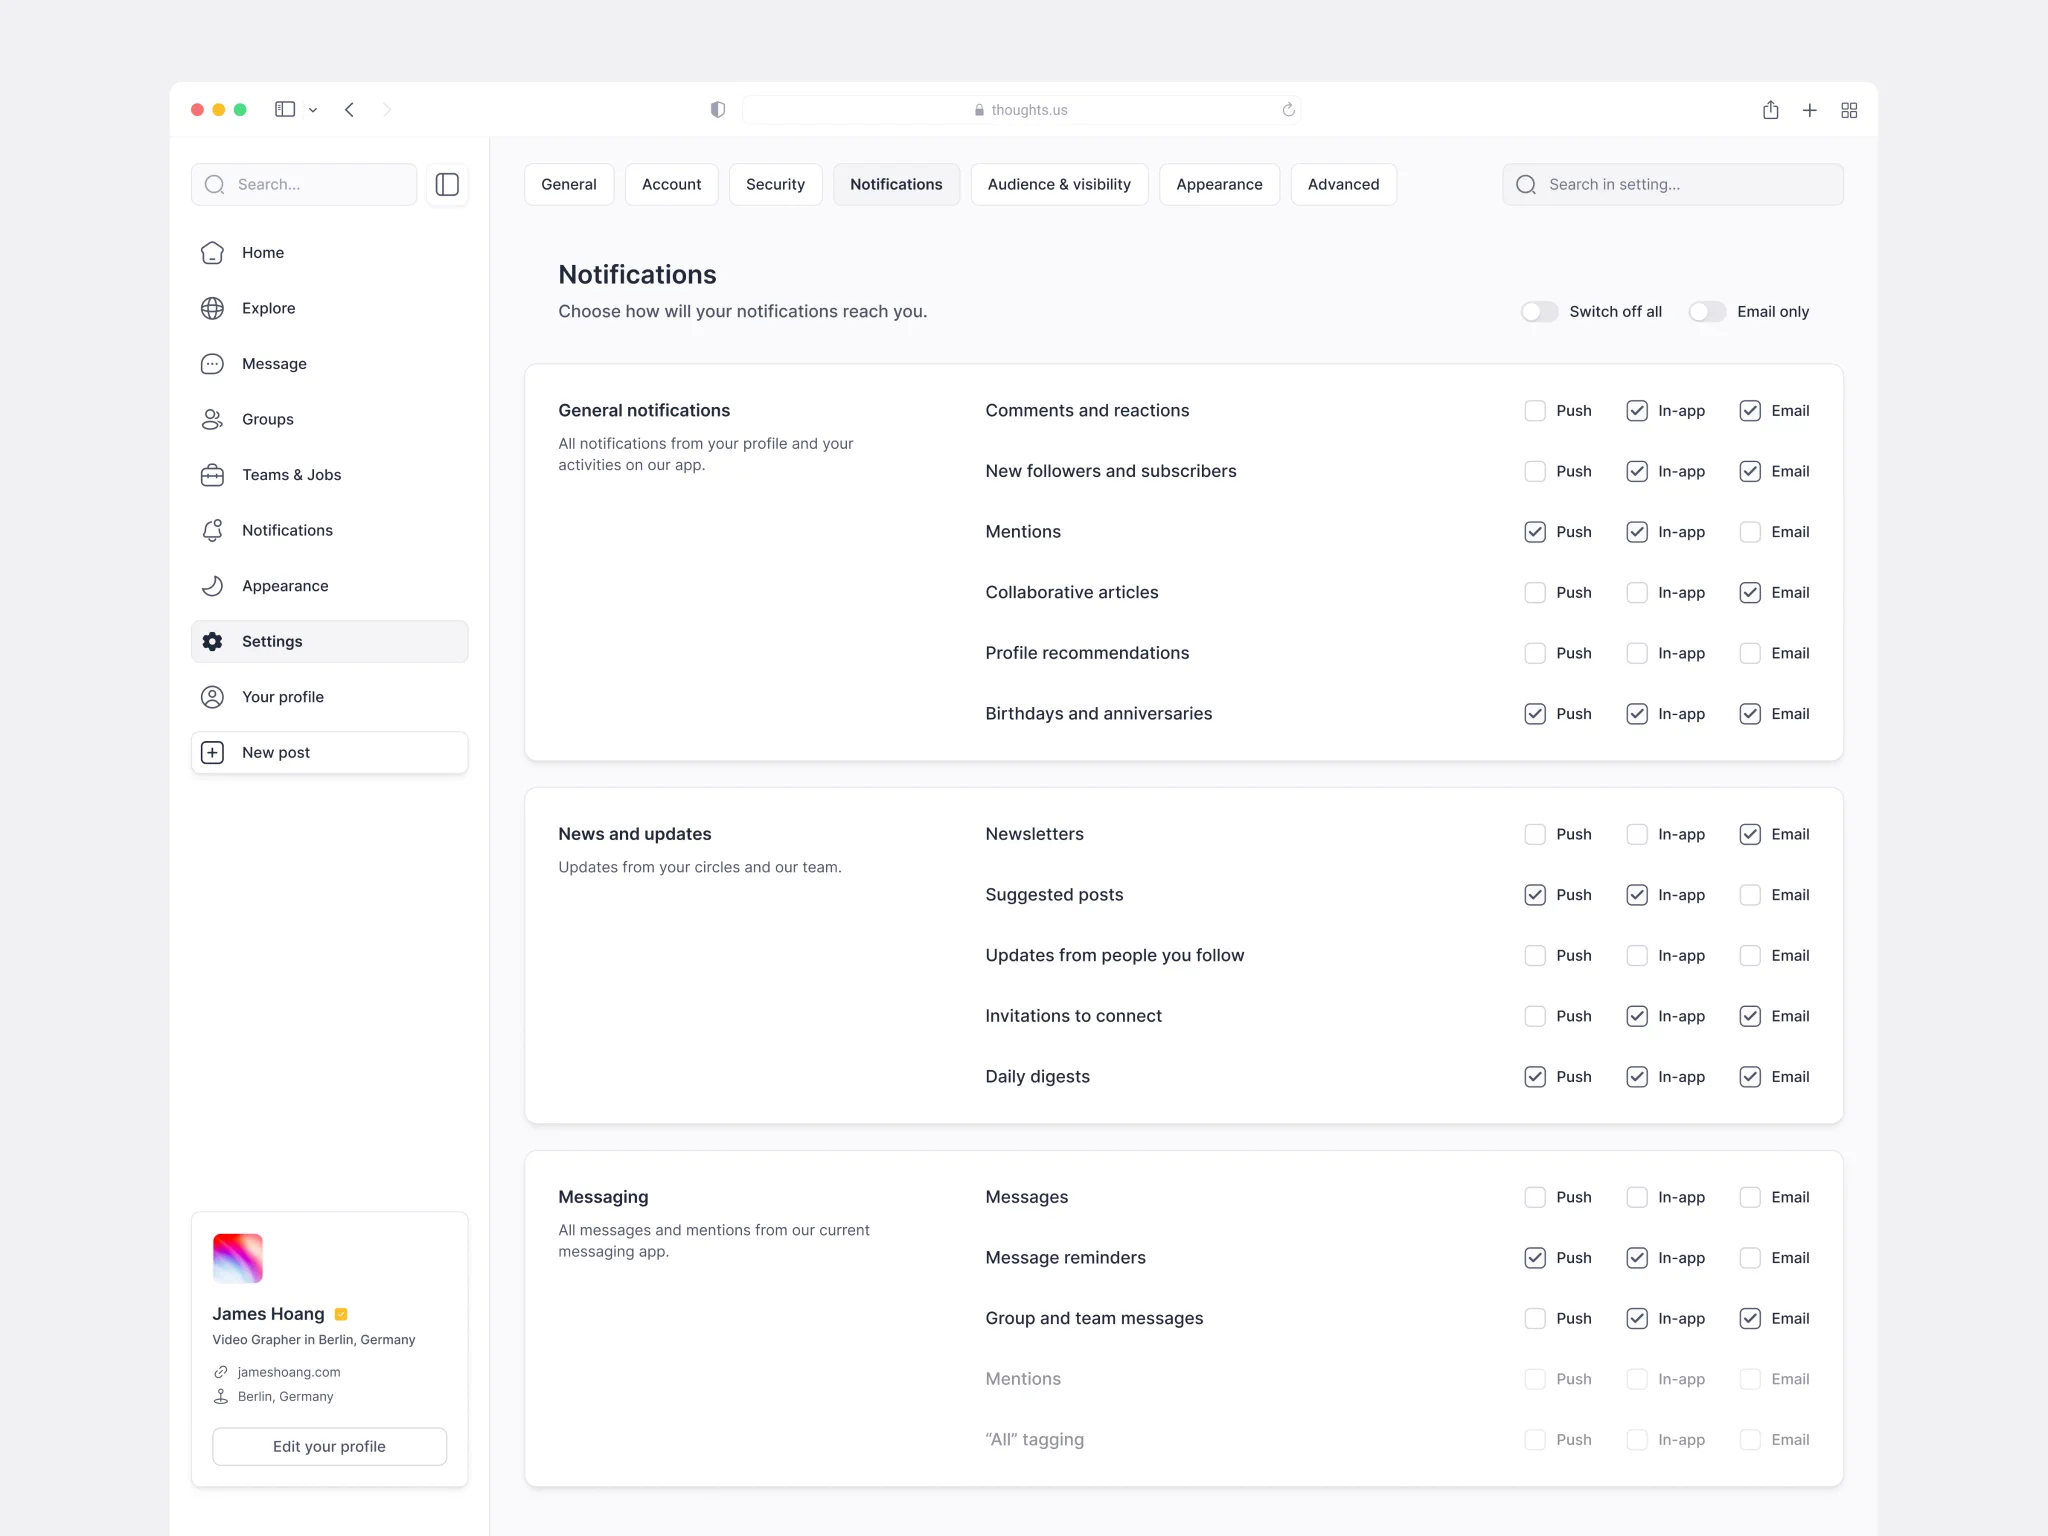This screenshot has height=1536, width=2048.
Task: Open Message chat bubble icon
Action: (x=212, y=364)
